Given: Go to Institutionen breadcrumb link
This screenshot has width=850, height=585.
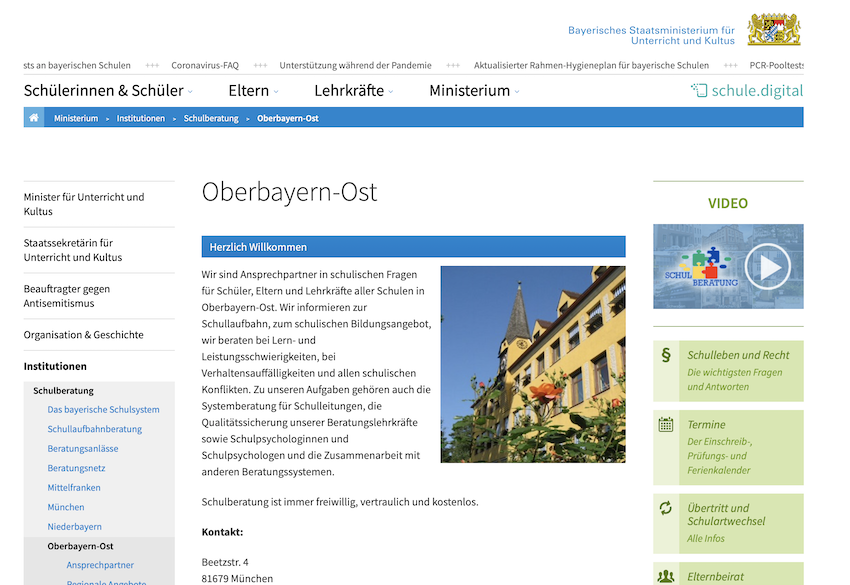Looking at the screenshot, I should coord(141,118).
